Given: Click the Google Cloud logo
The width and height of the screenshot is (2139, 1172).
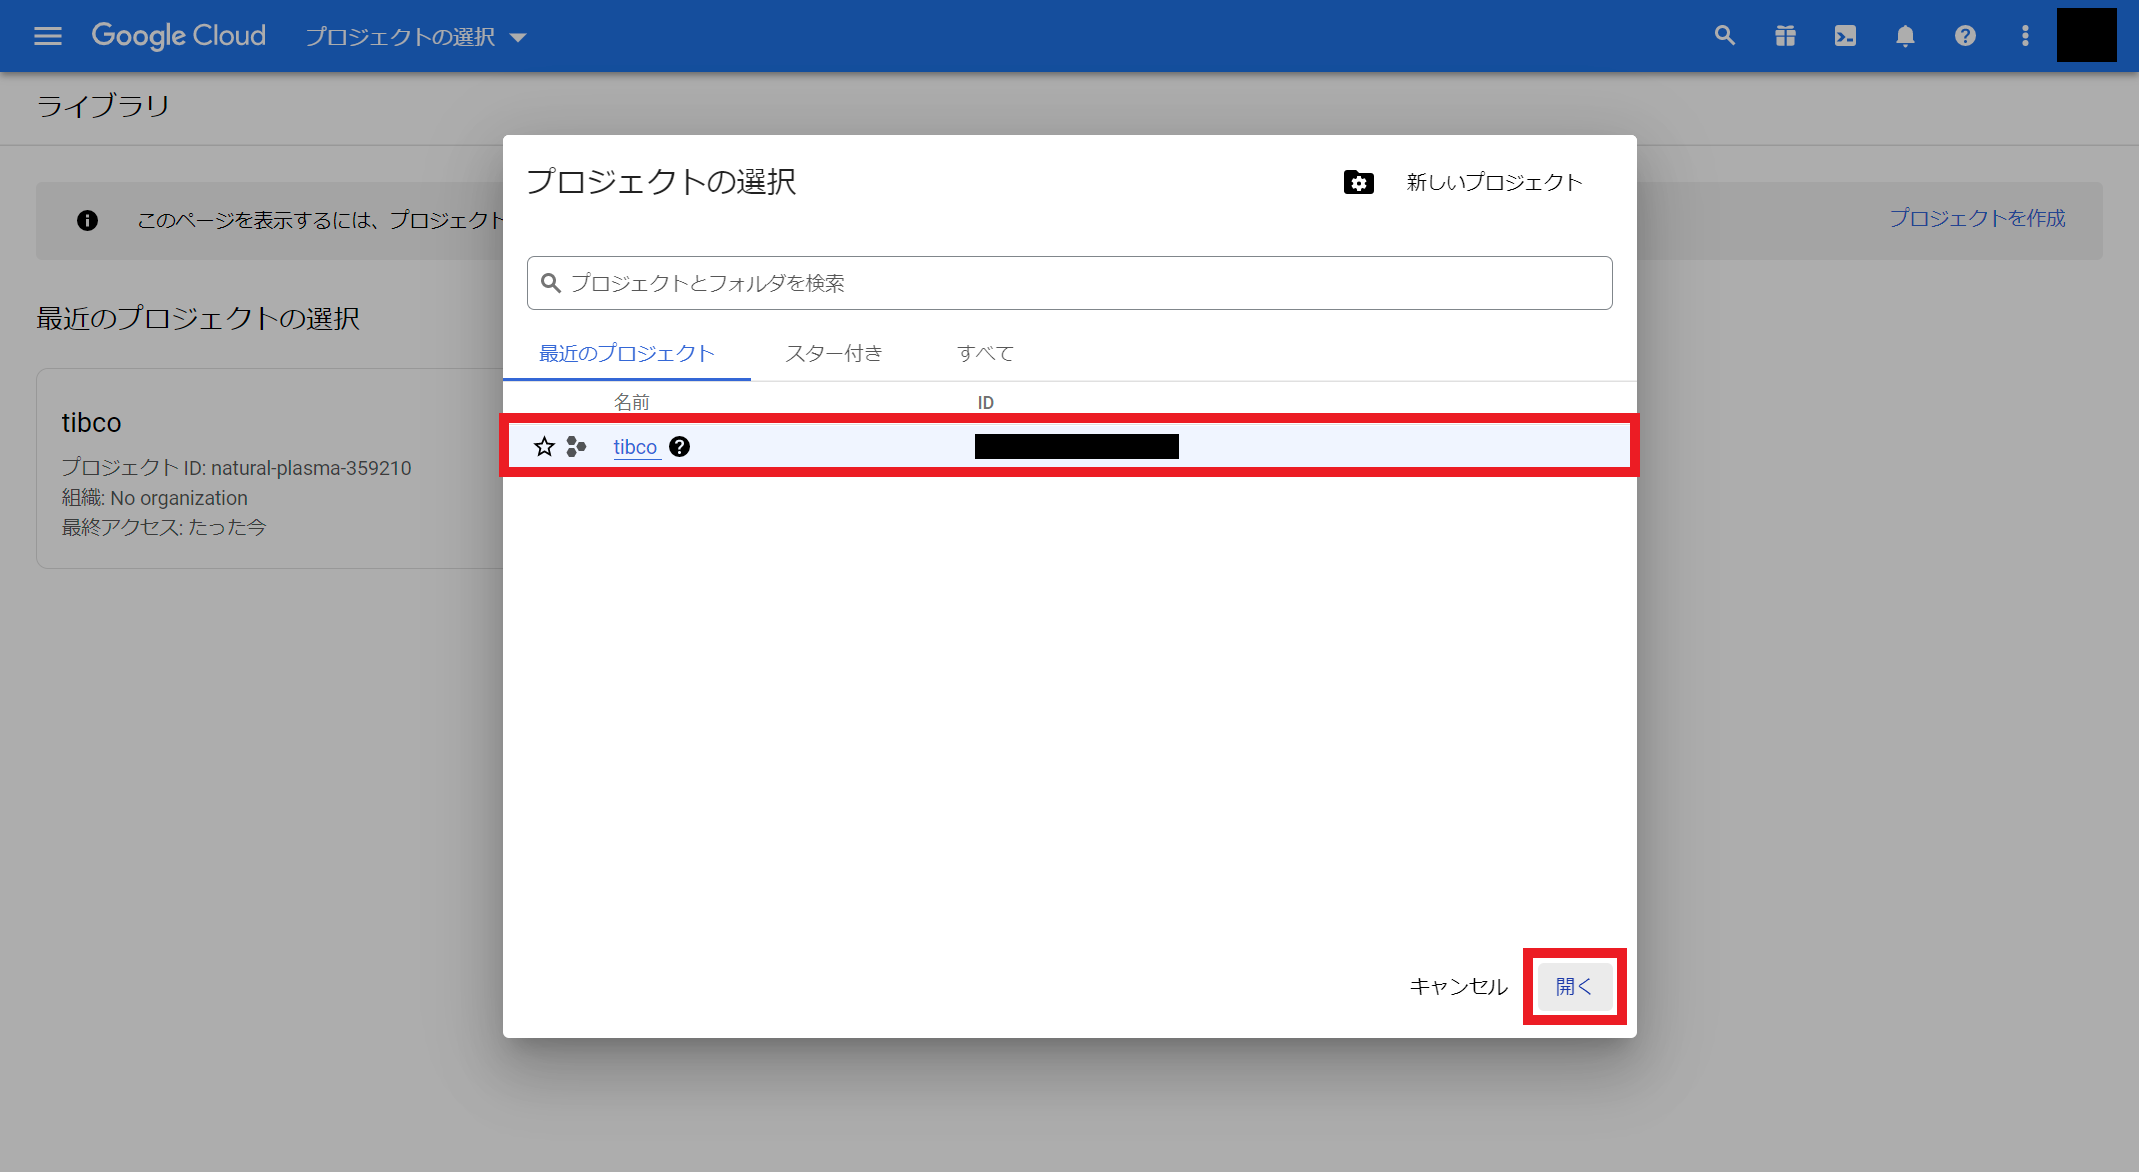Looking at the screenshot, I should coord(179,36).
